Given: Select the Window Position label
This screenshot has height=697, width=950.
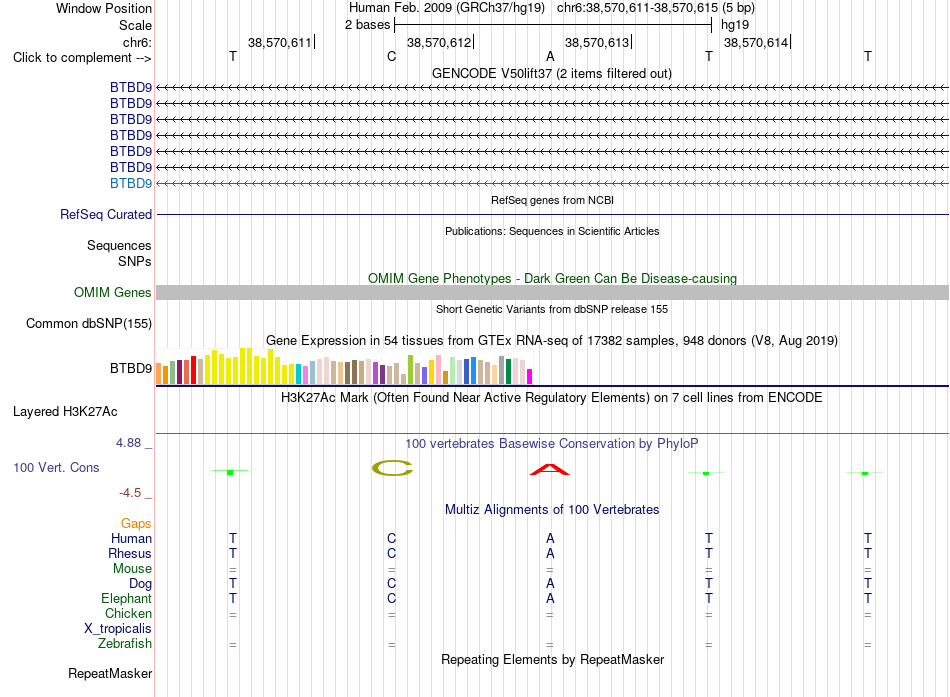Looking at the screenshot, I should 104,8.
